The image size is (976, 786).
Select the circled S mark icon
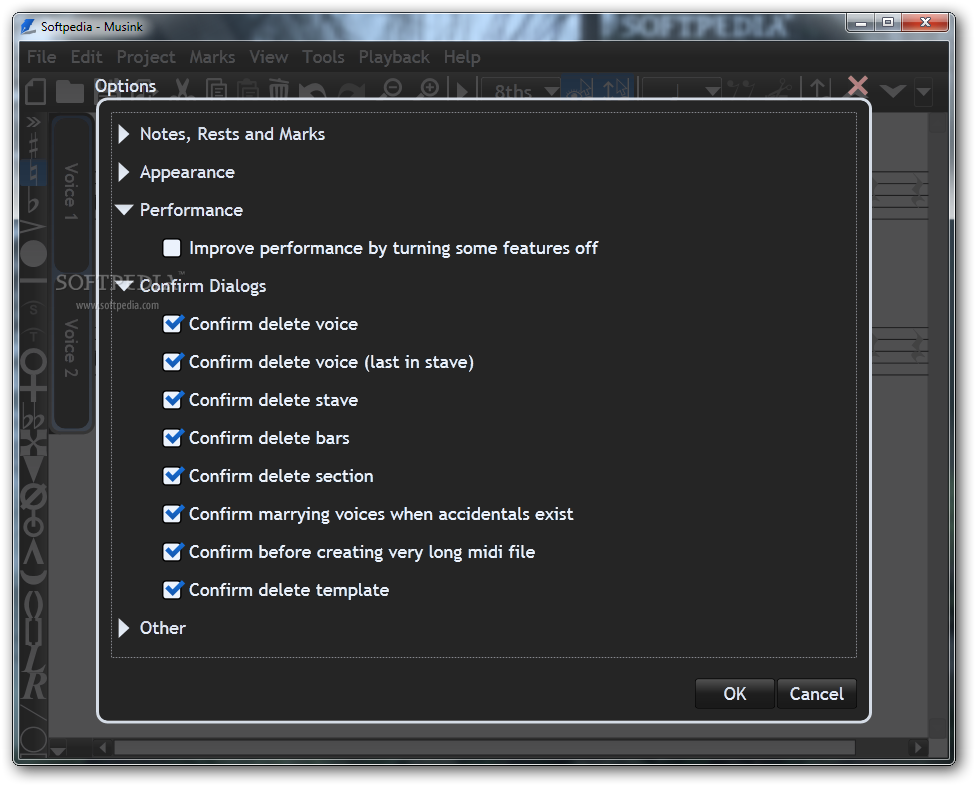click(33, 309)
